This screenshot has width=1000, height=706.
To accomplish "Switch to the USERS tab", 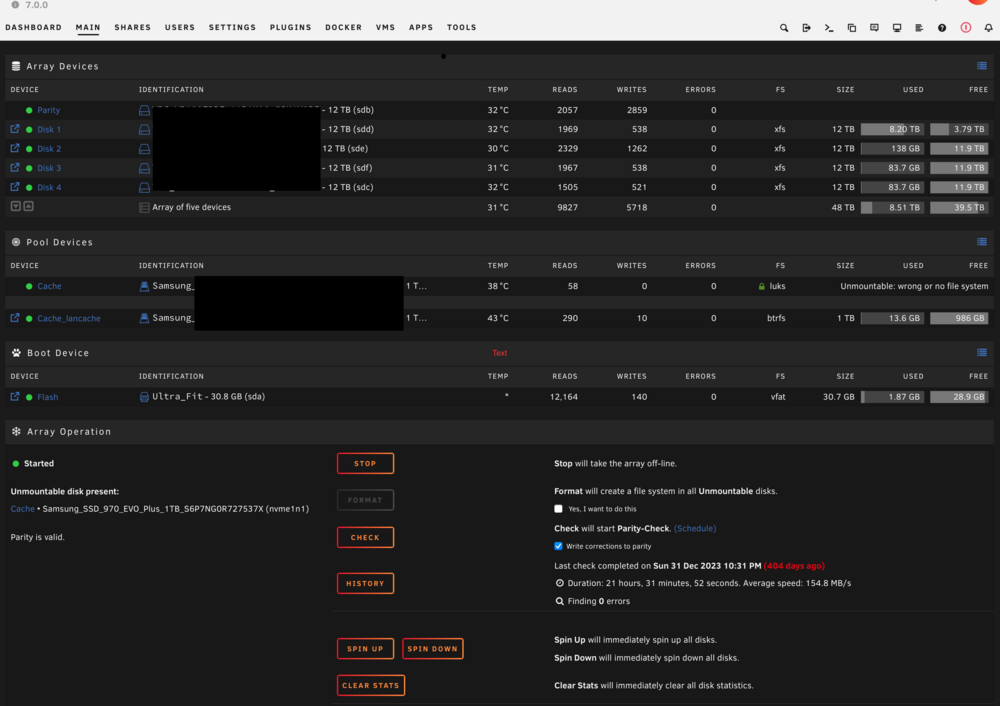I will 180,27.
